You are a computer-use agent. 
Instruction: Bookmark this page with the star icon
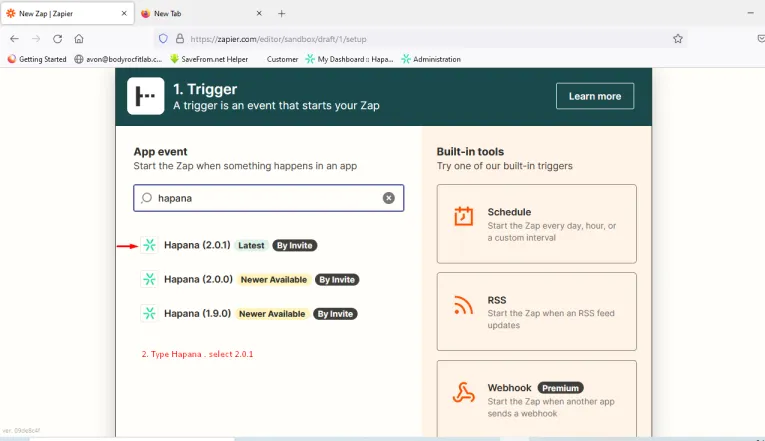pyautogui.click(x=677, y=38)
